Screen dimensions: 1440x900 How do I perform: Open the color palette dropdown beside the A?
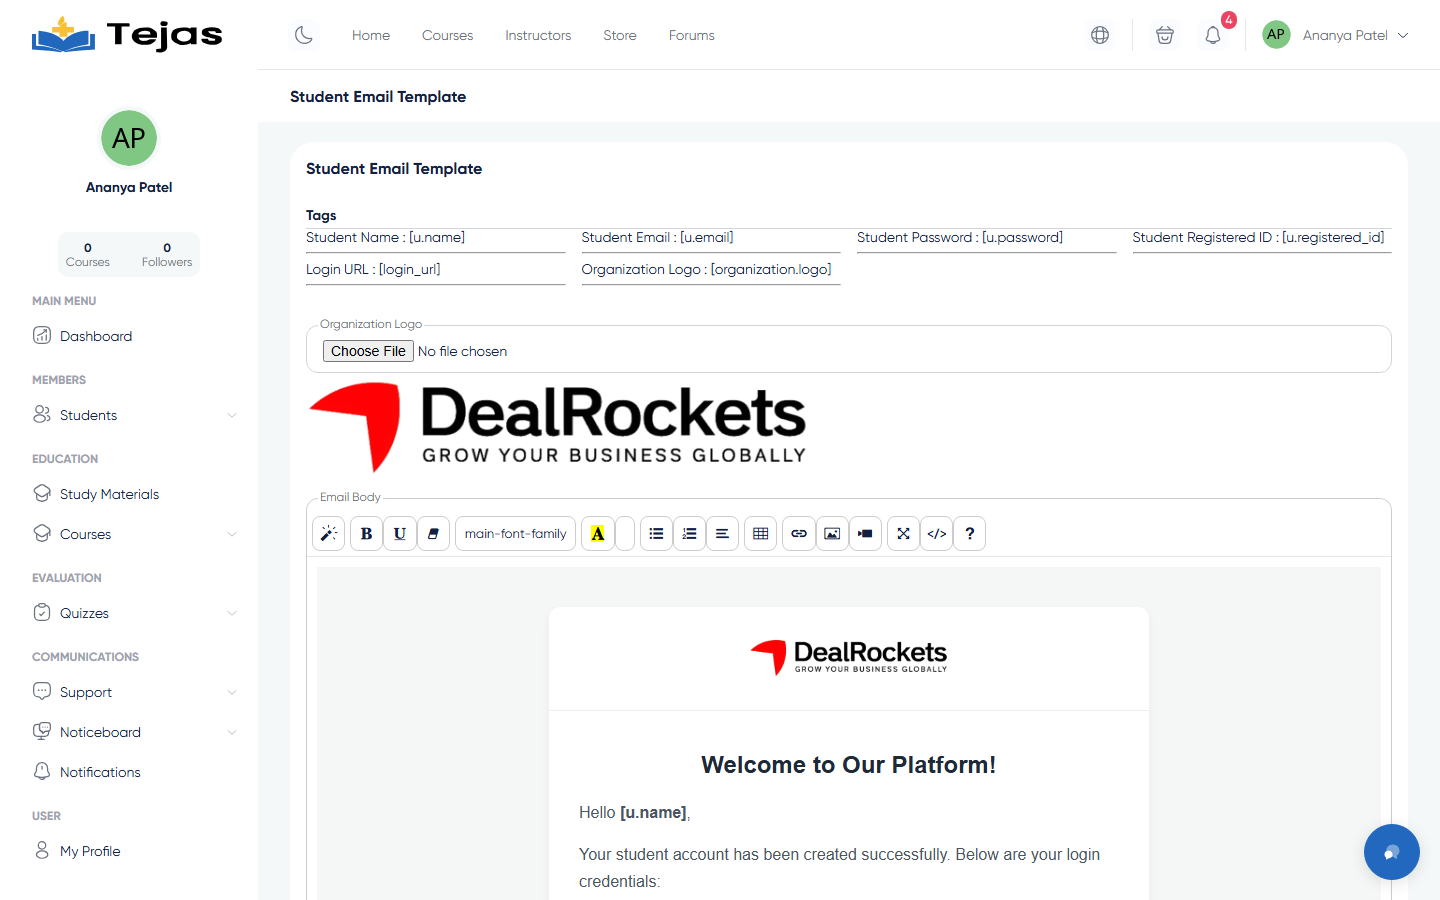tap(625, 534)
